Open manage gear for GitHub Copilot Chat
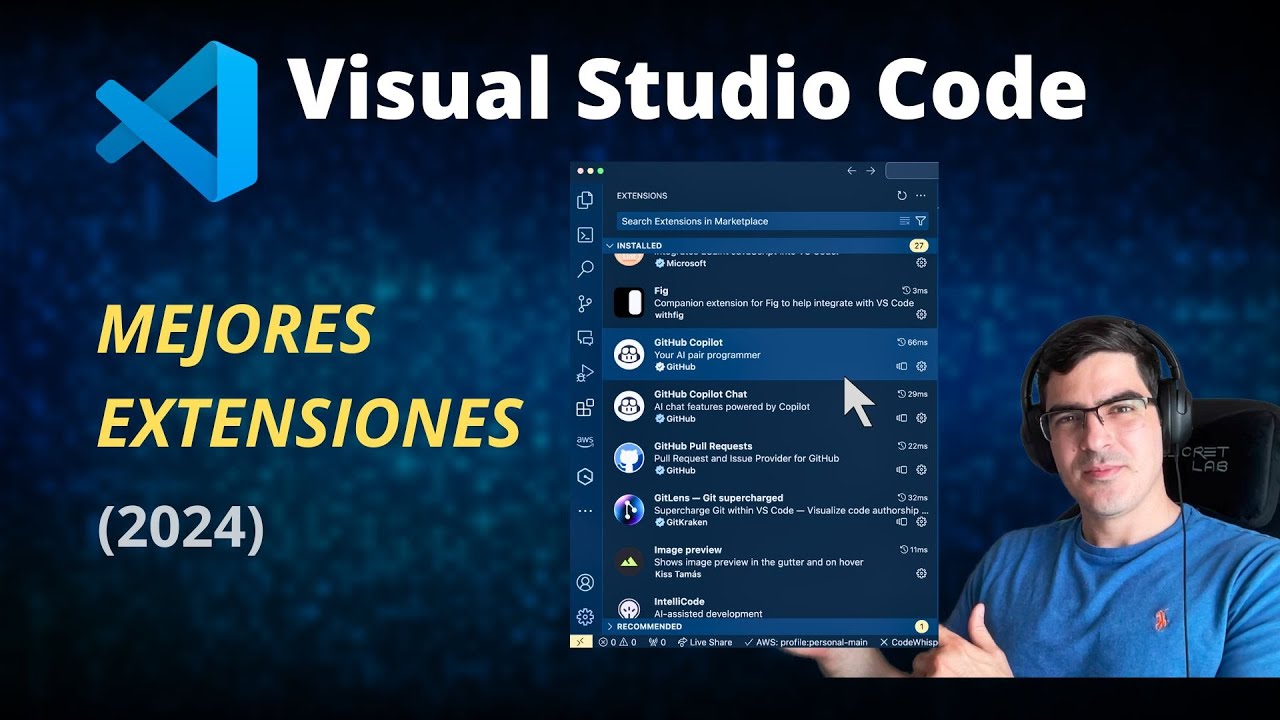Screen dimensions: 1280x720 pyautogui.click(x=921, y=418)
